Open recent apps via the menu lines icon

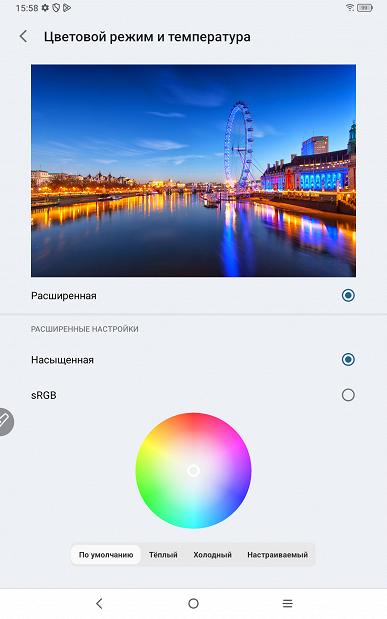tap(288, 603)
